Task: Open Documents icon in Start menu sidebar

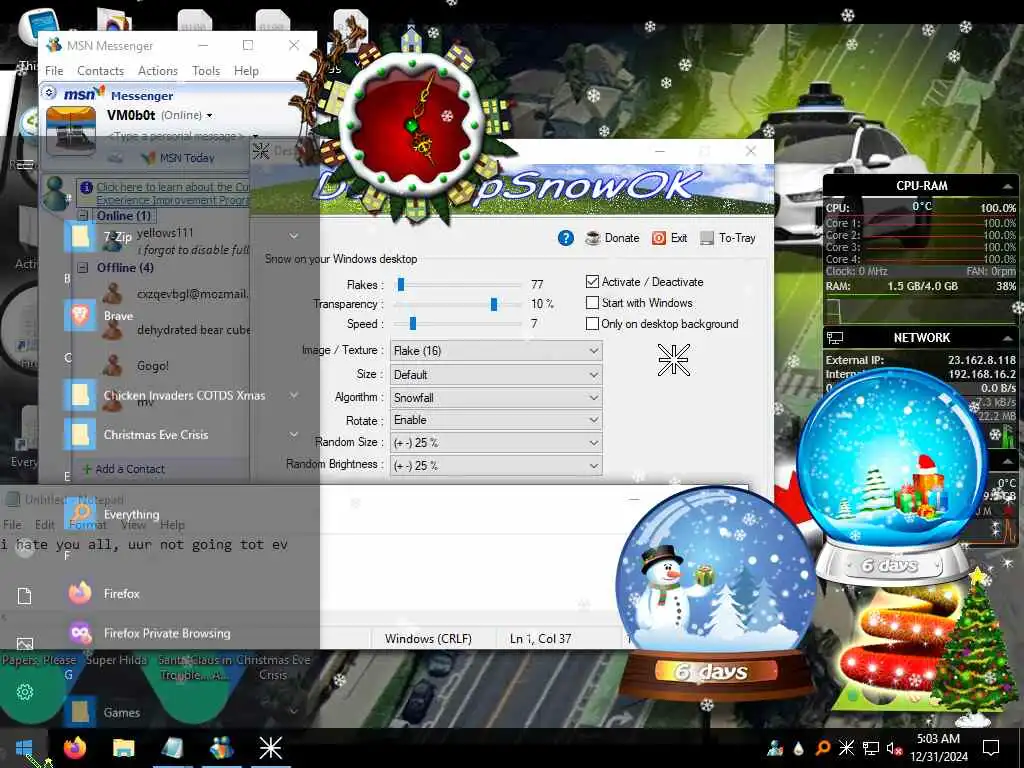Action: (25, 596)
